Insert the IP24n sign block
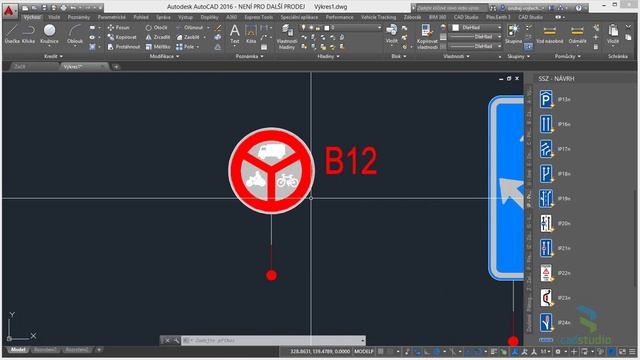The image size is (640, 360). [546, 322]
